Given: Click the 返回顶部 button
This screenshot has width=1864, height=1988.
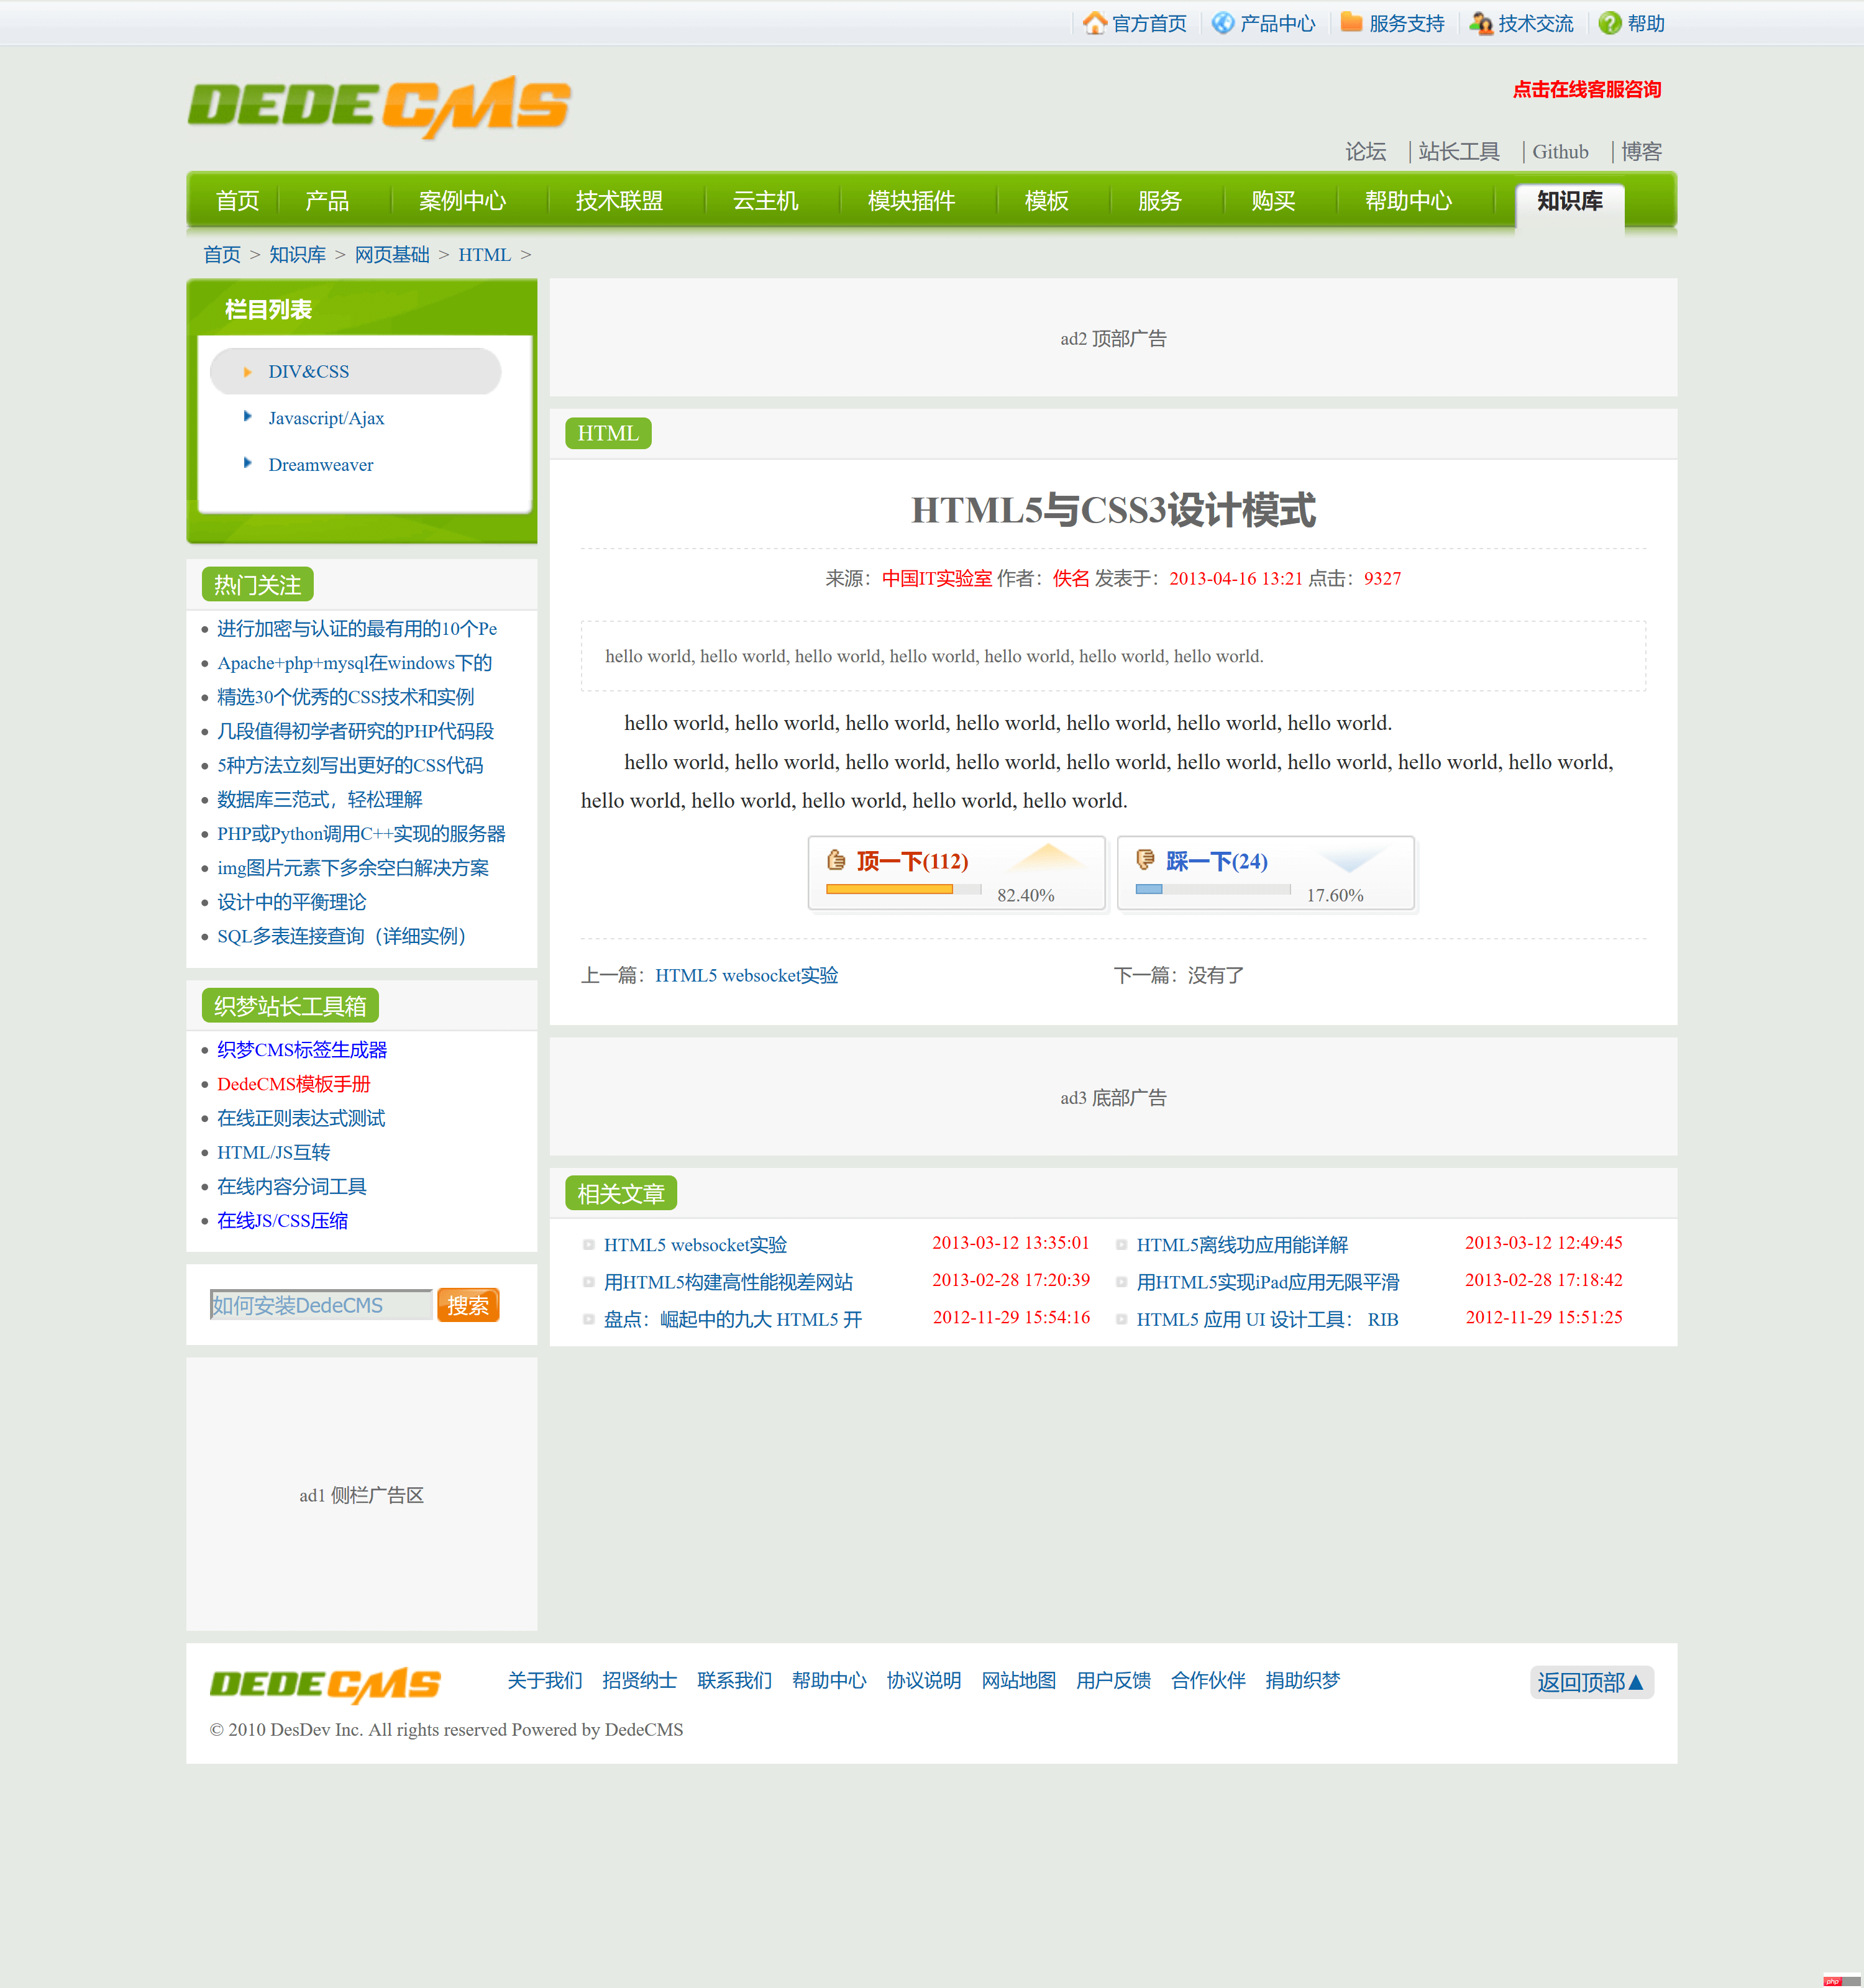Looking at the screenshot, I should pyautogui.click(x=1591, y=1682).
